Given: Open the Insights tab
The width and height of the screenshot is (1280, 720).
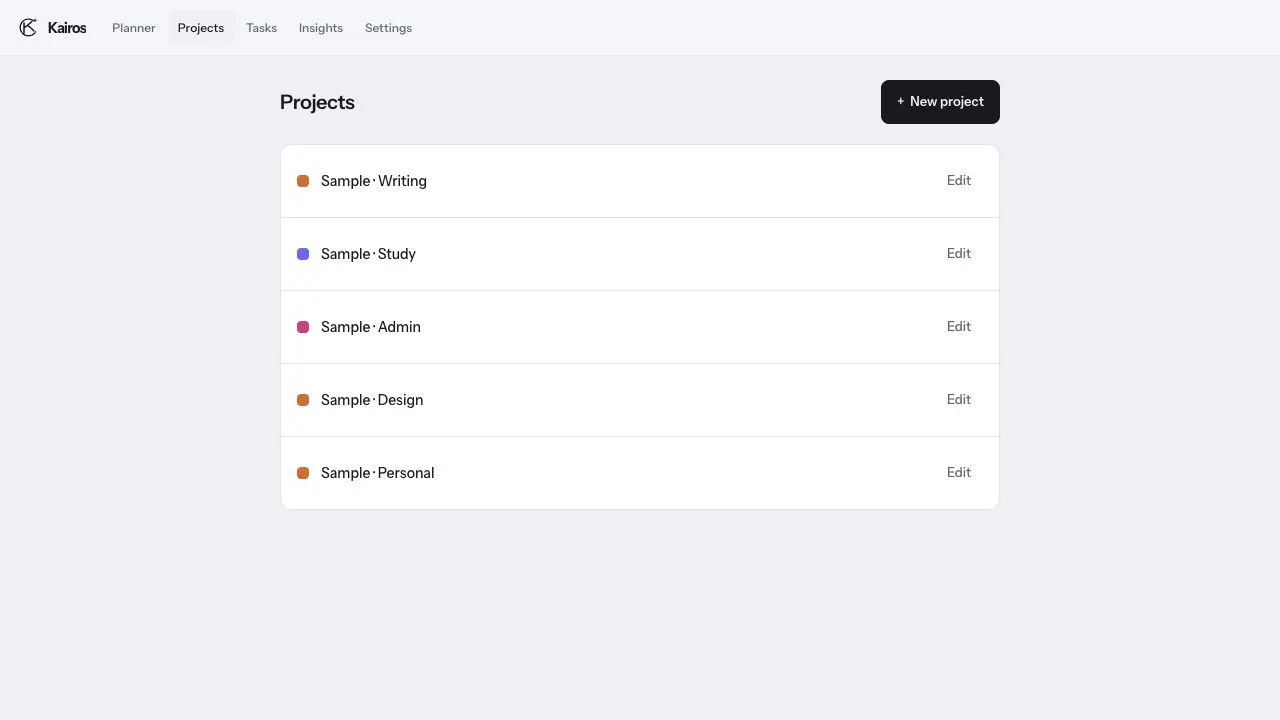Looking at the screenshot, I should click(321, 28).
